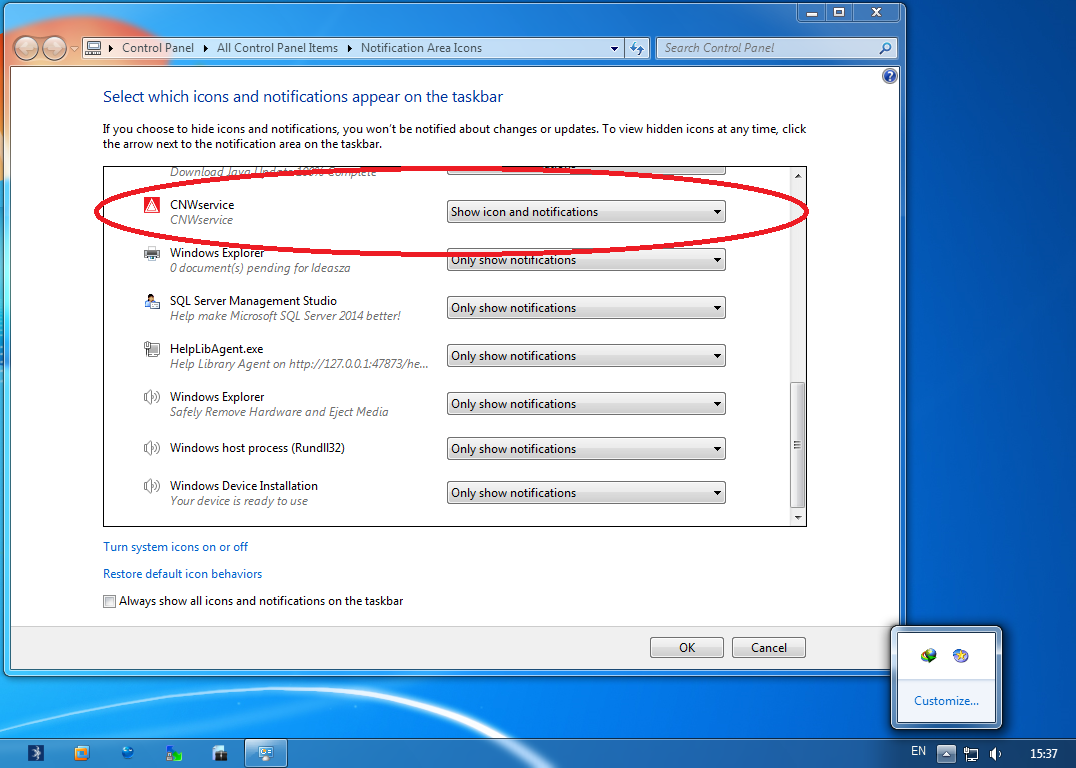
Task: Click the icon list scrollbar thumb
Action: pos(797,445)
